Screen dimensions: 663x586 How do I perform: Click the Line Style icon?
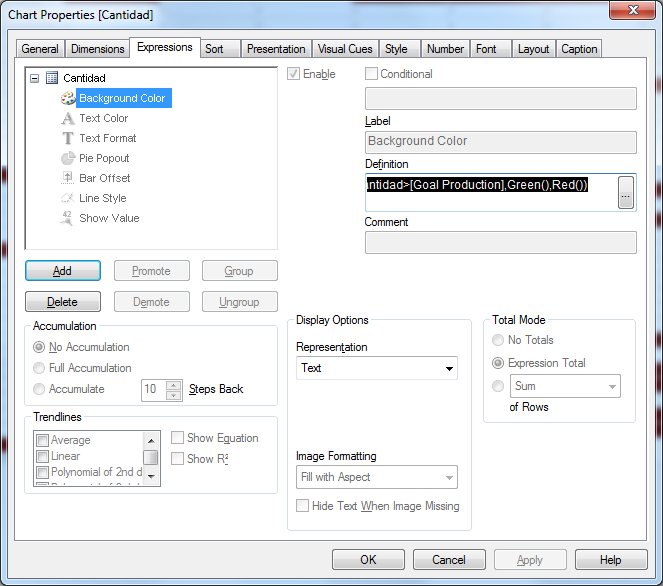[x=68, y=198]
